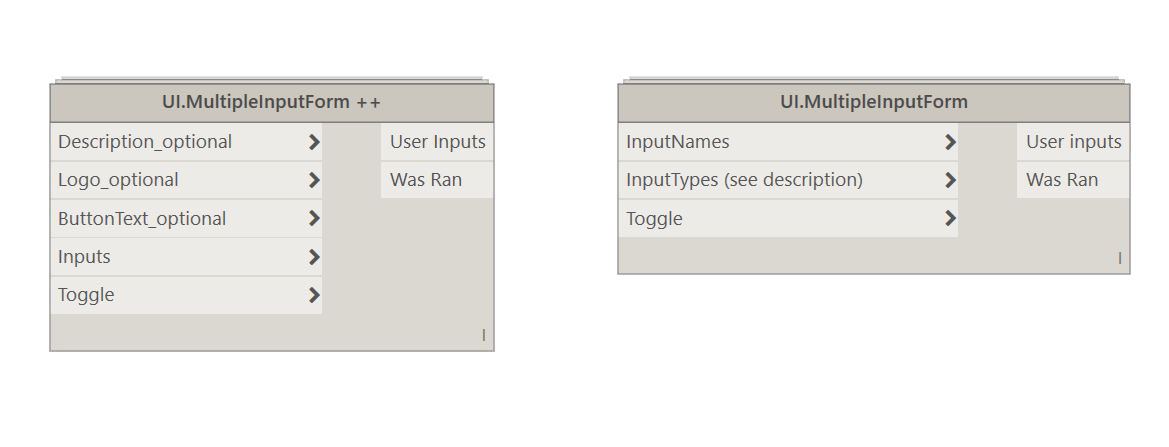Click Was Ran output on right node
This screenshot has height=447, width=1169.
[x=1061, y=180]
